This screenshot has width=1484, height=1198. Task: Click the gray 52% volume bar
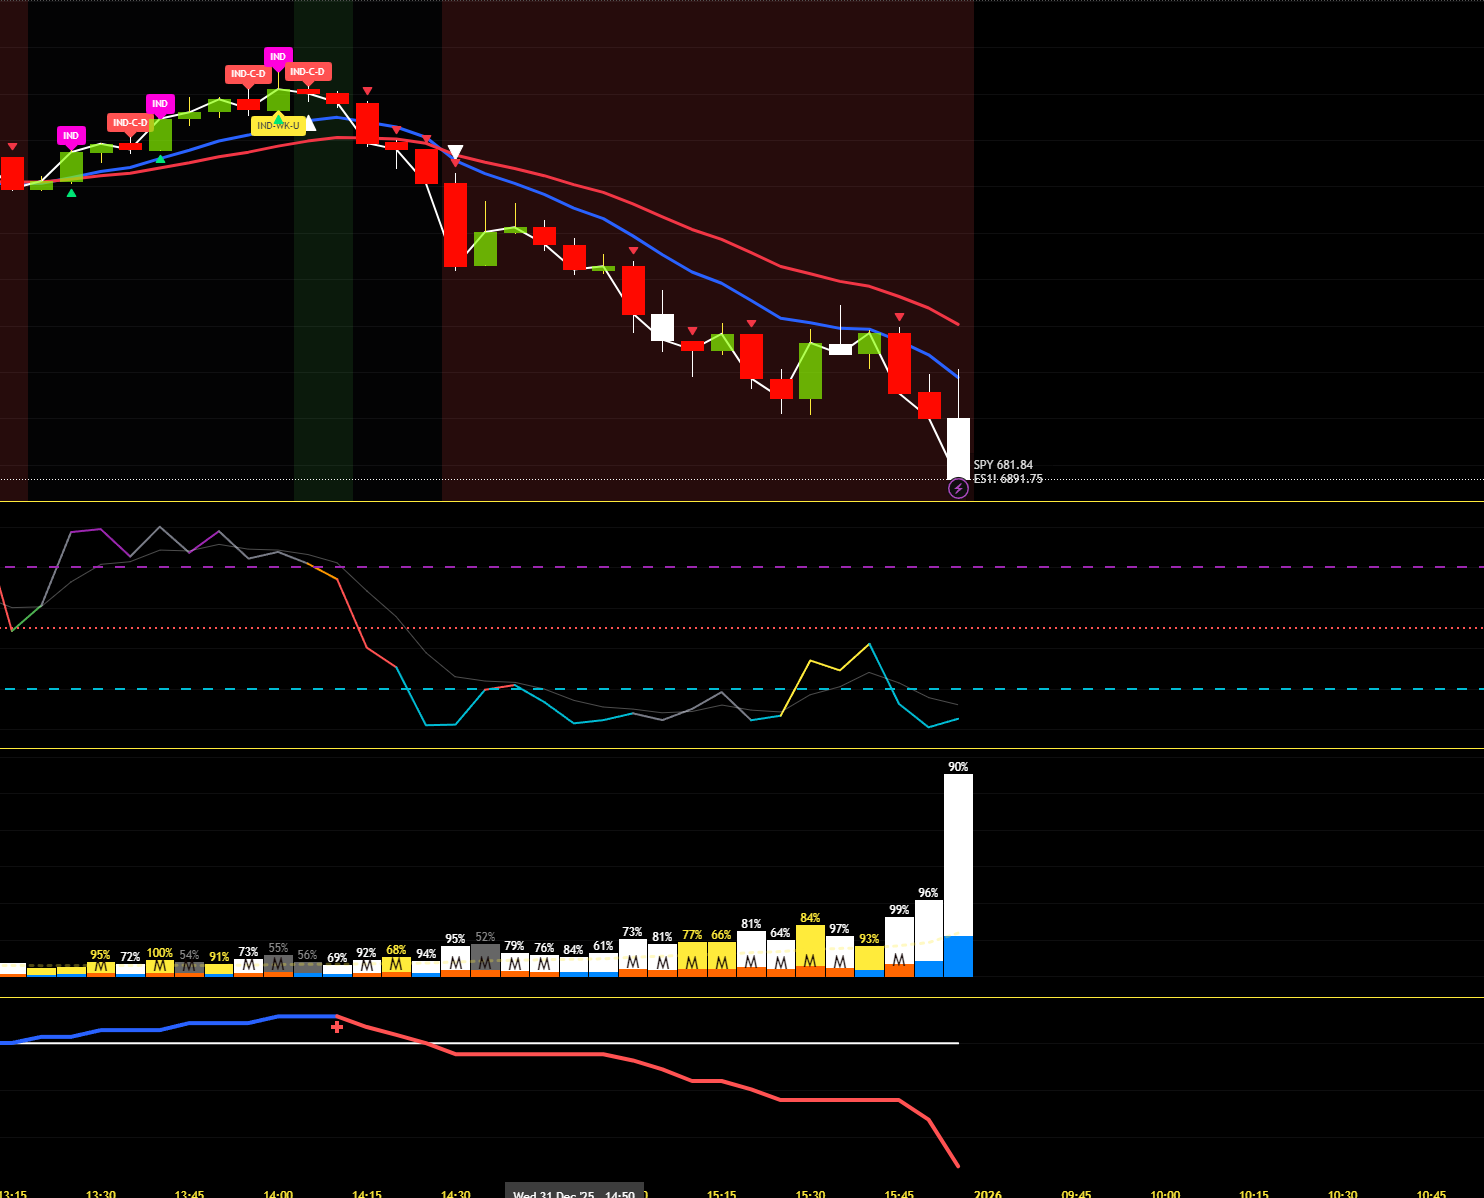(485, 960)
